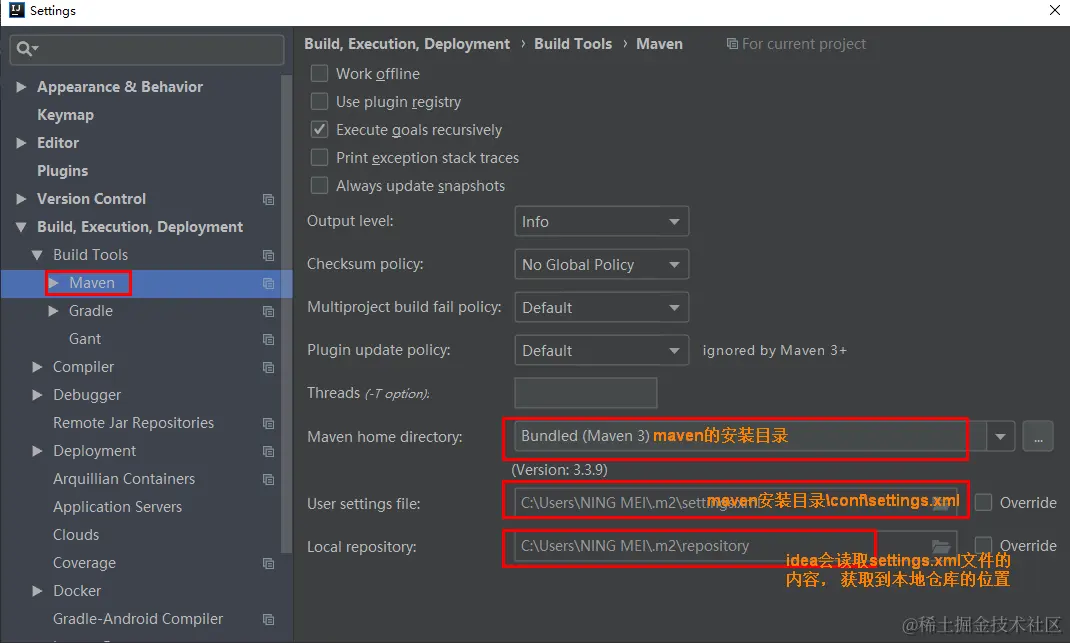The height and width of the screenshot is (643, 1070).
Task: Enable Print exception stack traces
Action: (x=319, y=157)
